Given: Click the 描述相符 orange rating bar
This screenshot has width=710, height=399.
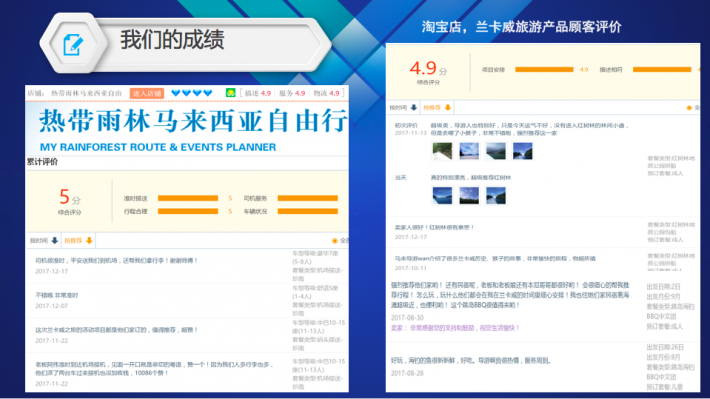Looking at the screenshot, I should tap(662, 70).
